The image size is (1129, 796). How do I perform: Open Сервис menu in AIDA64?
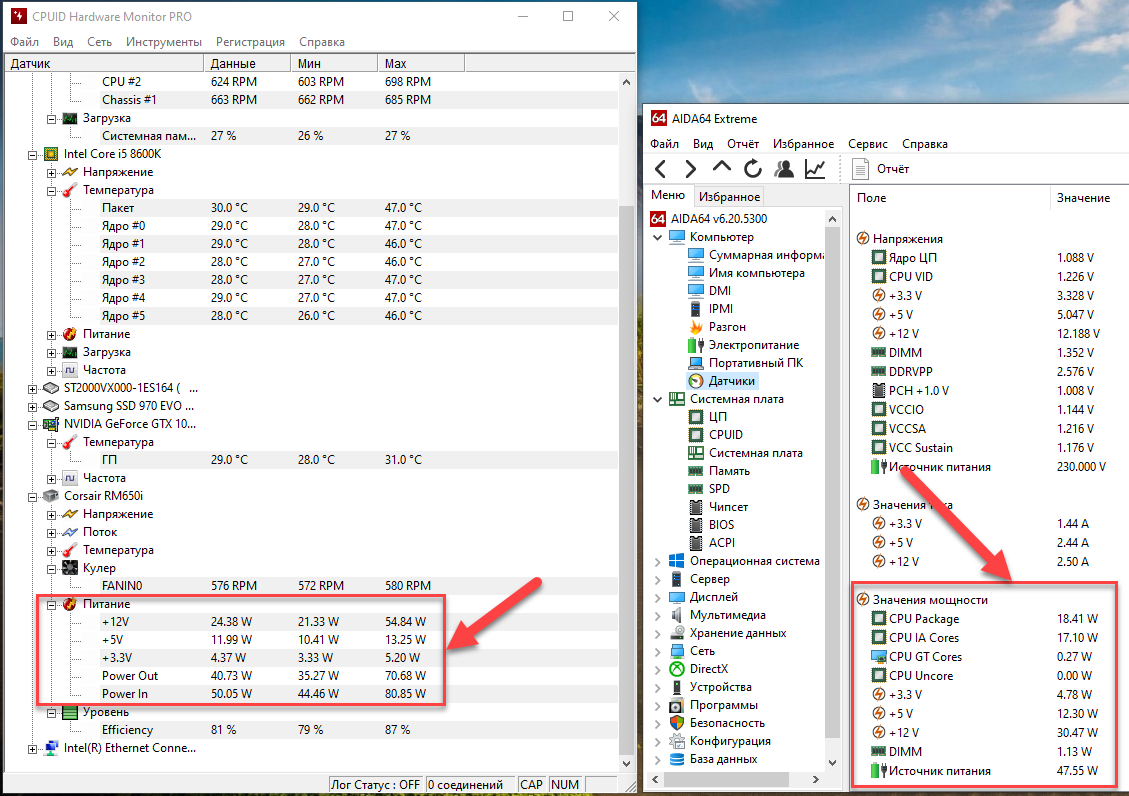pyautogui.click(x=868, y=144)
